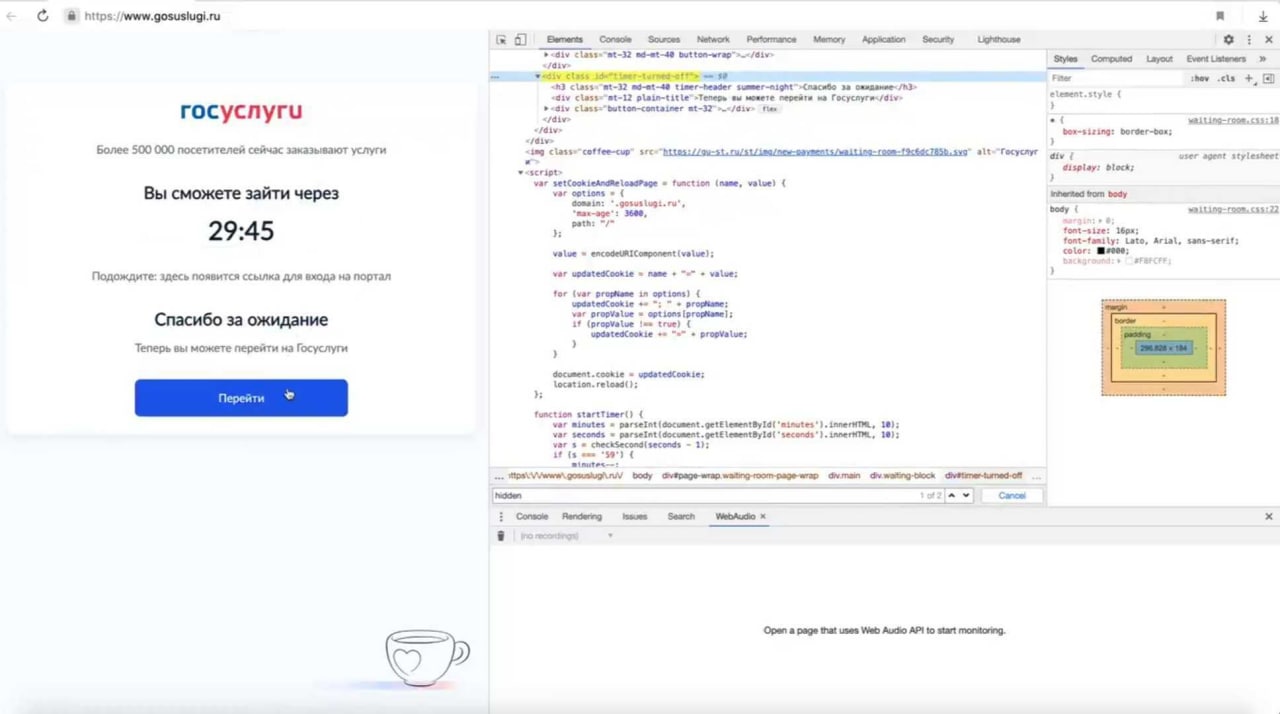Reload the gosuslugi page
The width and height of the screenshot is (1280, 714).
[x=43, y=16]
